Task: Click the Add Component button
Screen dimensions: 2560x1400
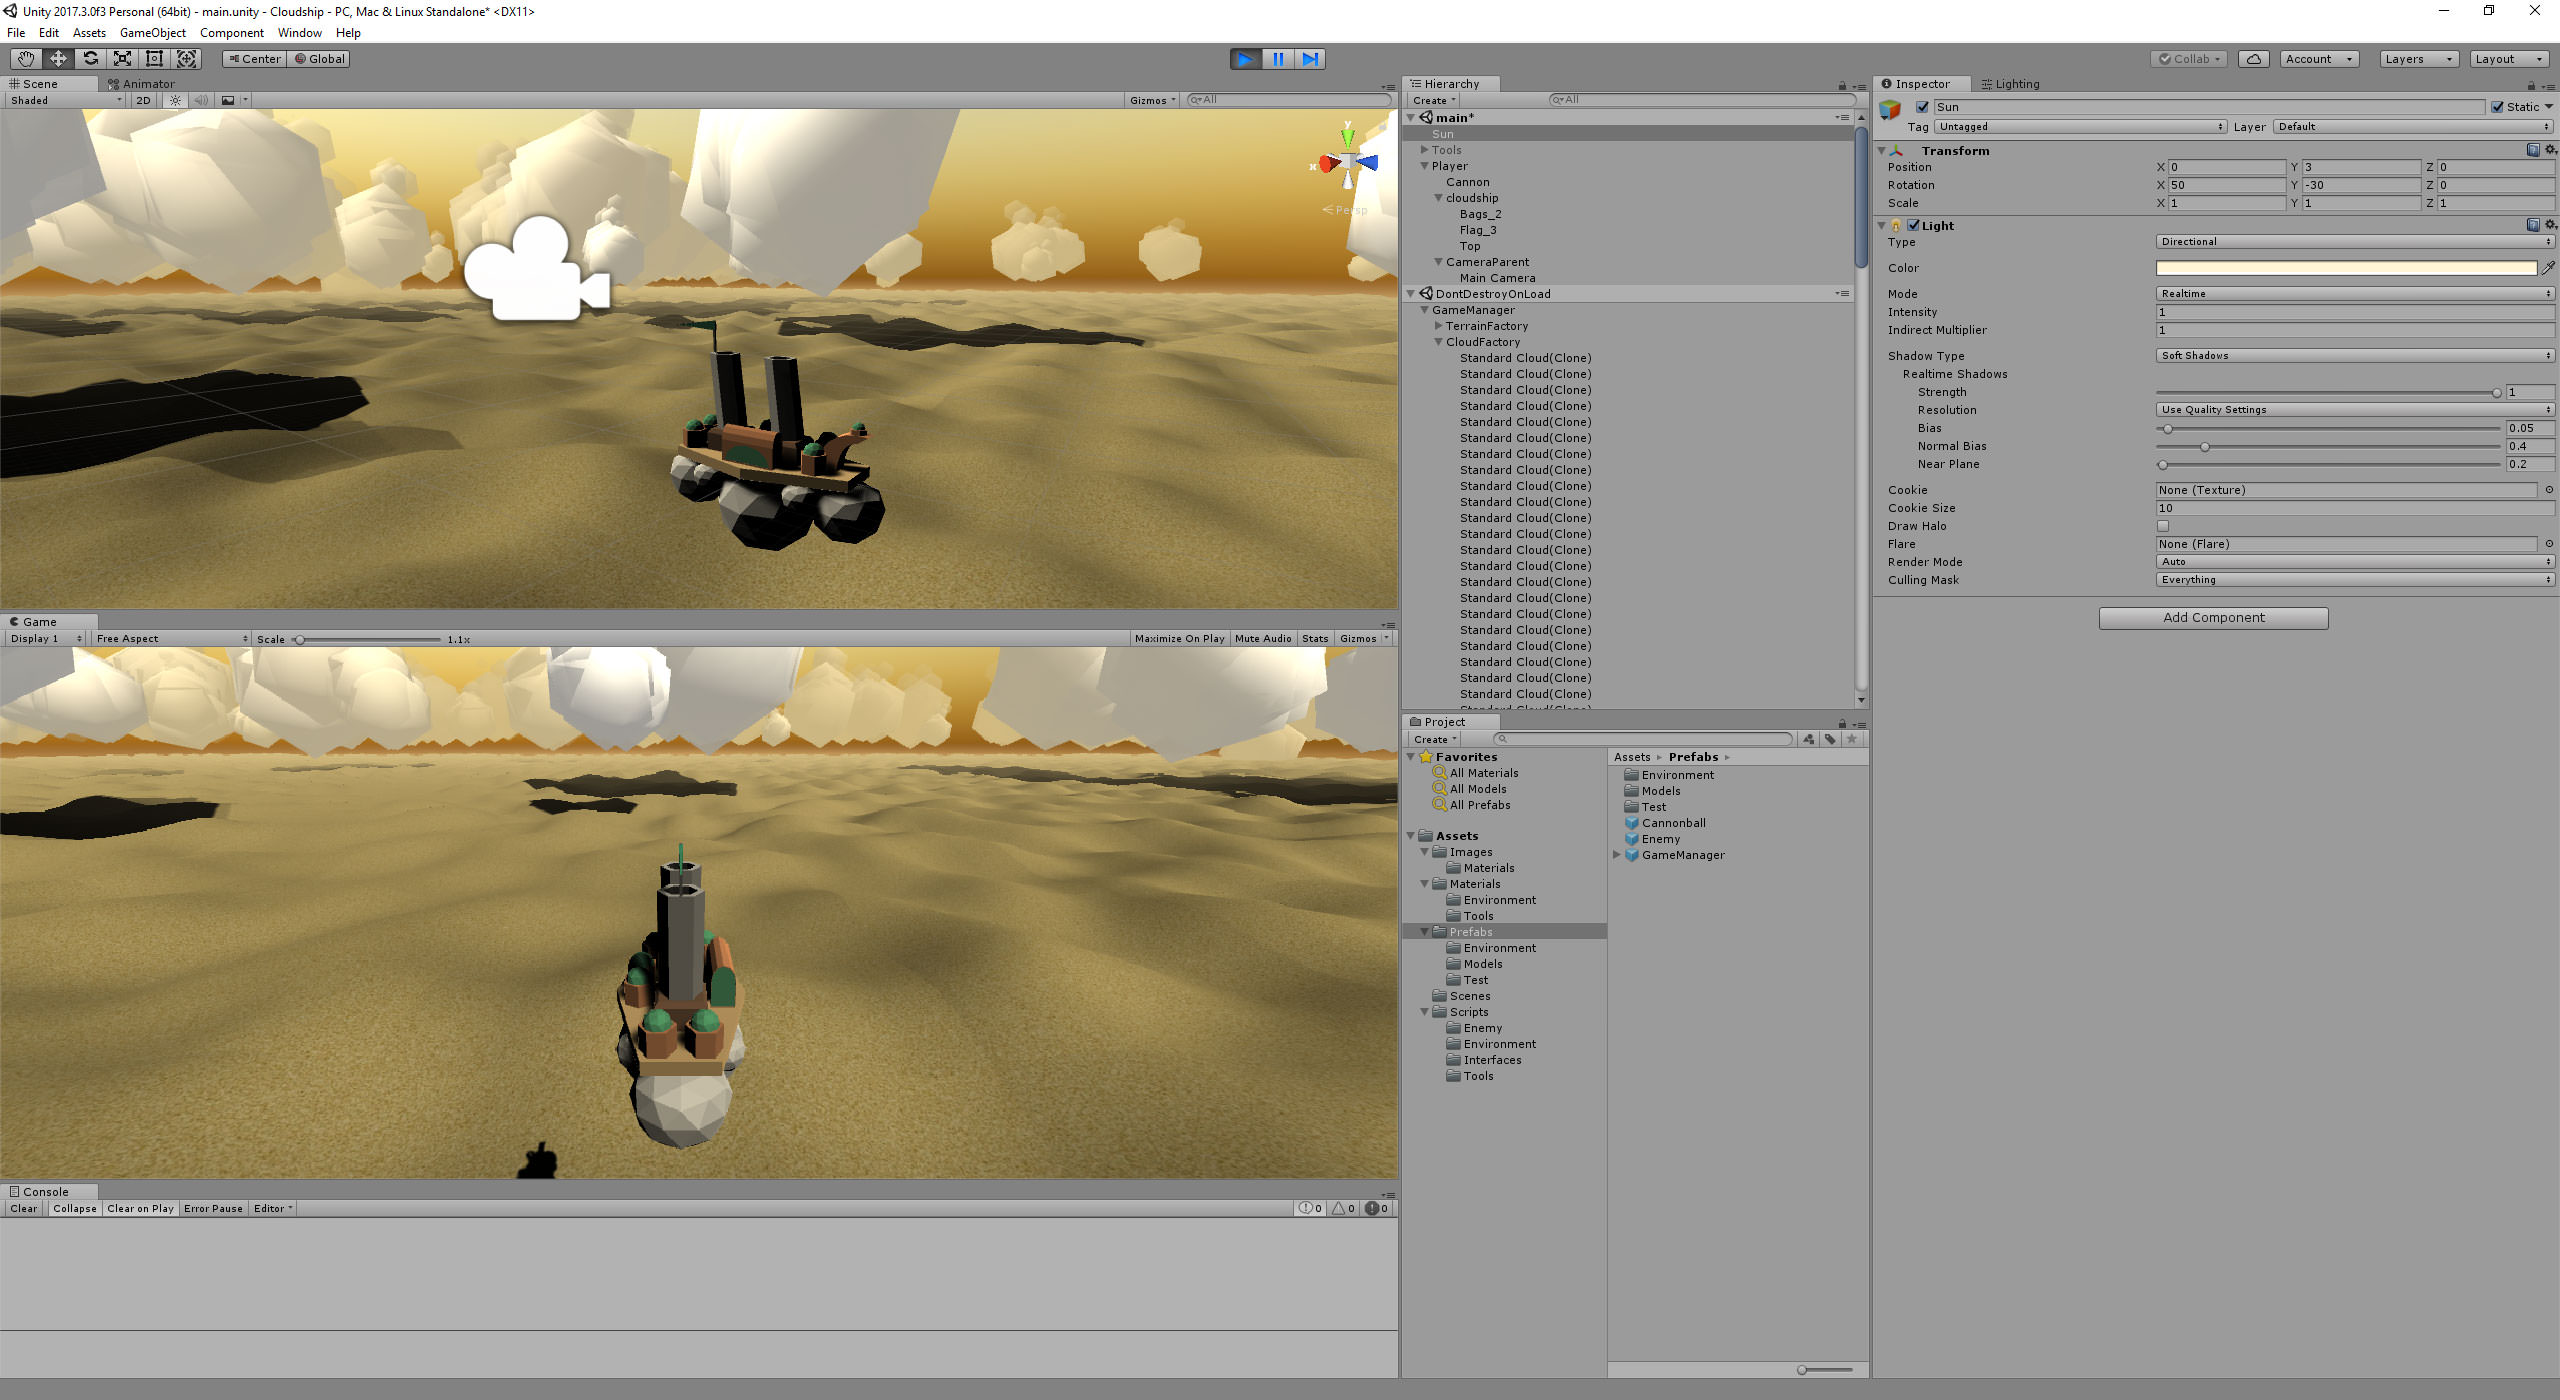Action: pos(2213,618)
